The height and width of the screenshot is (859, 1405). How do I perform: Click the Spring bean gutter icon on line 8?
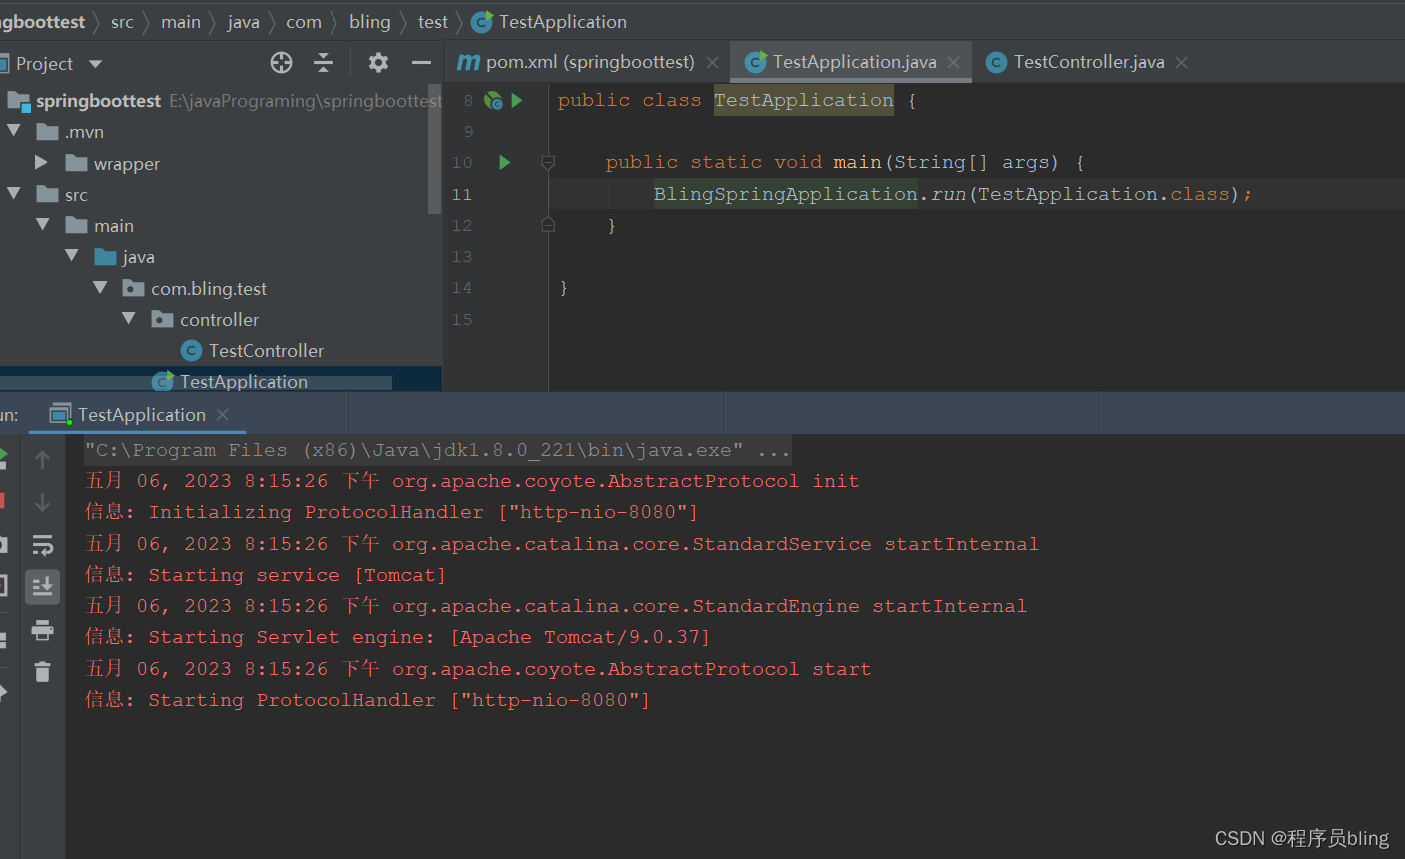(493, 100)
